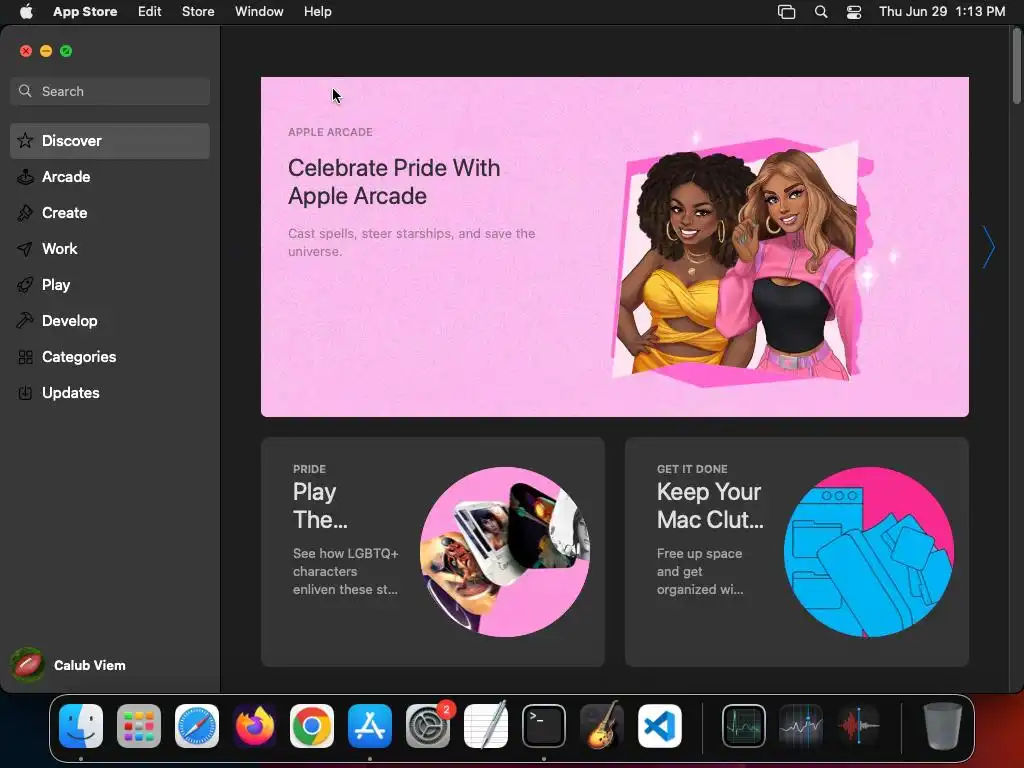Screen dimensions: 1024x768
Task: Launch Safari from the Dock
Action: [197, 726]
